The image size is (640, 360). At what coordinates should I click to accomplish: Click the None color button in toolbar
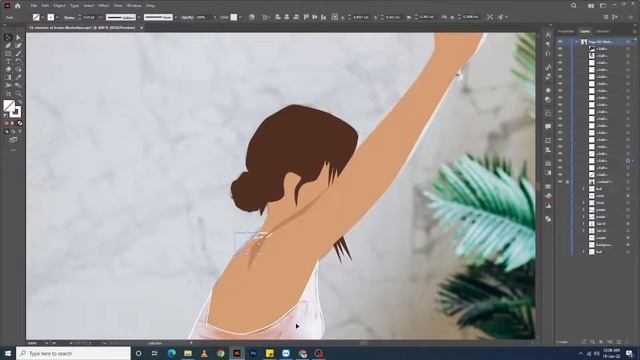pyautogui.click(x=20, y=123)
